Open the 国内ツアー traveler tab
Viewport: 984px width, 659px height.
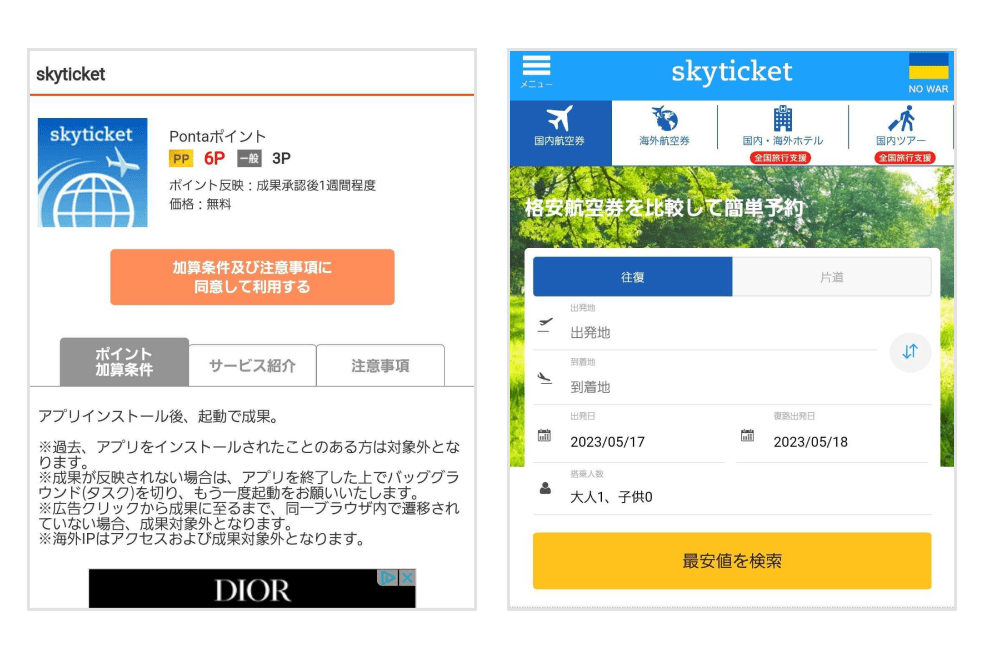[x=901, y=127]
